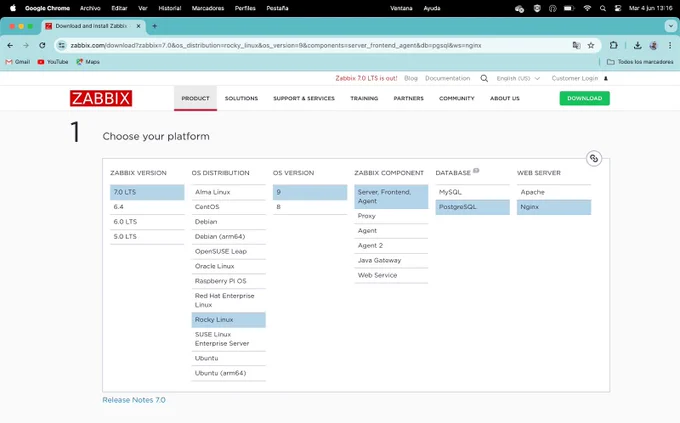Open the SOLUTIONS menu
680x423 pixels.
tap(242, 98)
